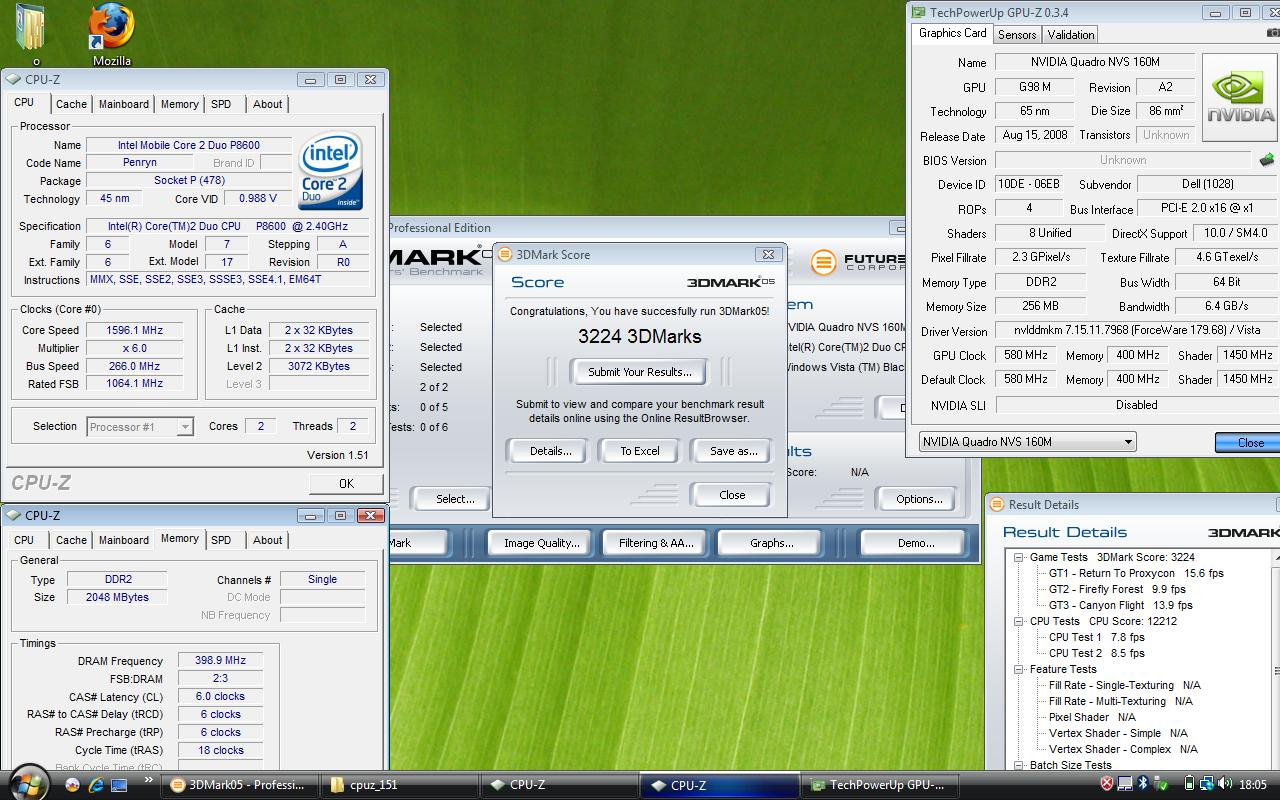Click the display monitor tray icon
The image size is (1280, 800).
point(1125,784)
